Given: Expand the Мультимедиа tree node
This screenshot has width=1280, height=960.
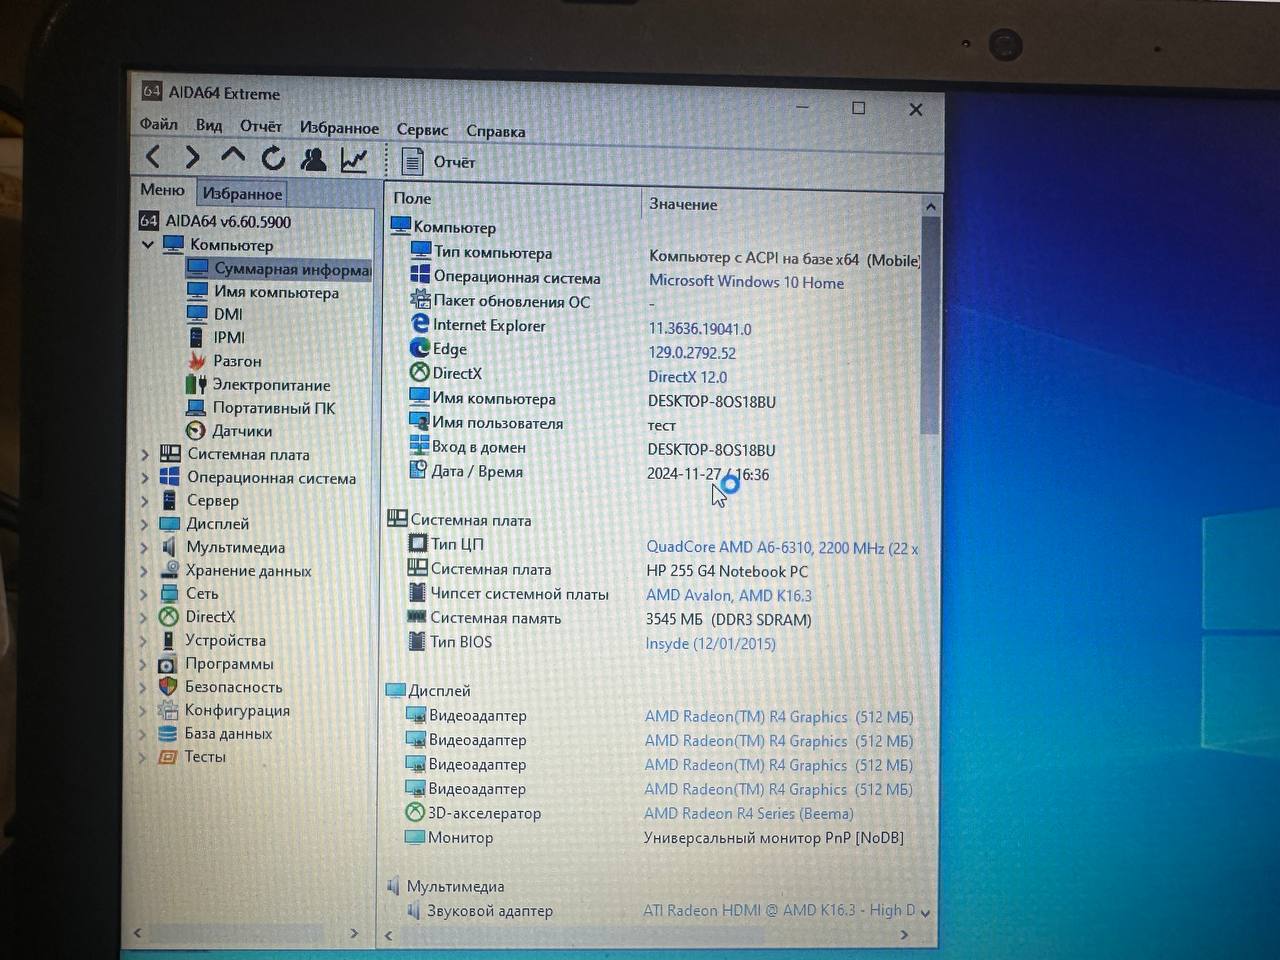Looking at the screenshot, I should 145,547.
